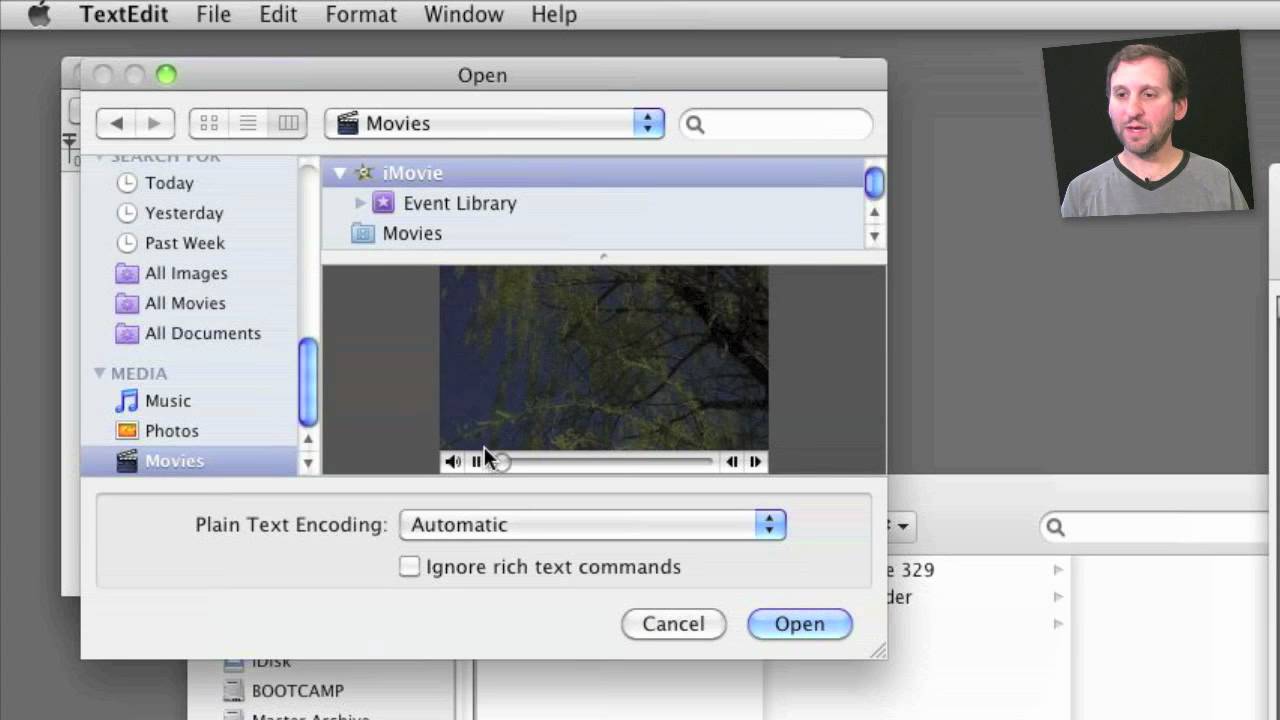
Task: Click the clock icon beside Yesterday
Action: (x=126, y=213)
